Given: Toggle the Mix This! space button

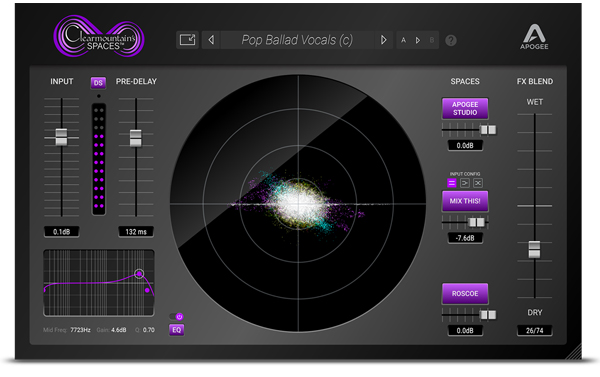Looking at the screenshot, I should click(465, 201).
